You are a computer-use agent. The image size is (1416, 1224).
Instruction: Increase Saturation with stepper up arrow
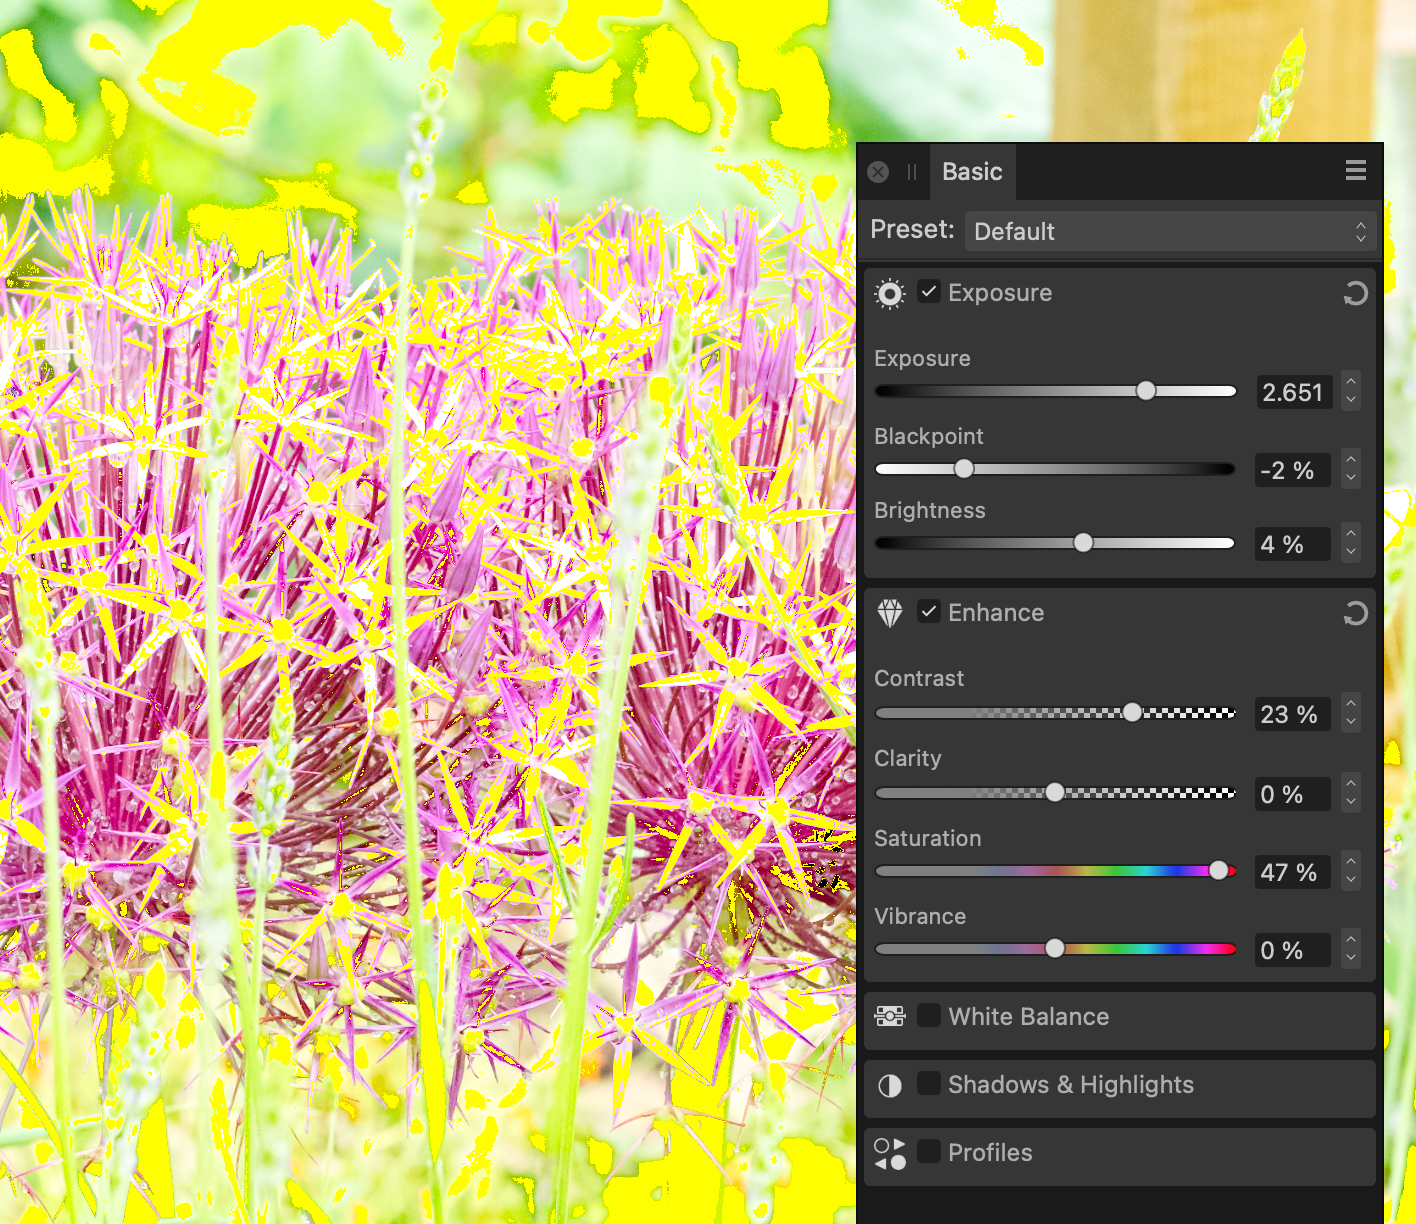(1351, 862)
